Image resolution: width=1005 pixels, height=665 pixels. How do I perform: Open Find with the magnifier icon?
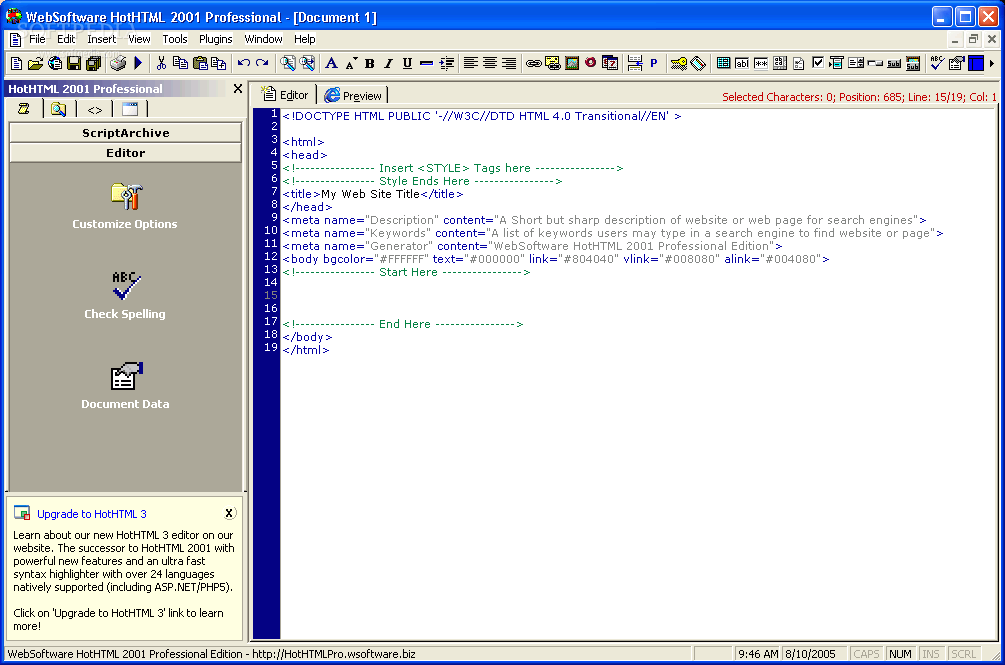(x=288, y=63)
